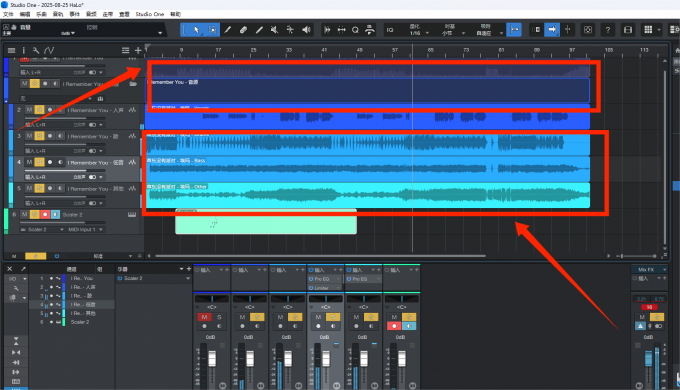This screenshot has width=680, height=390.
Task: Select the green Scaler 2 MIDI clip
Action: tap(266, 222)
